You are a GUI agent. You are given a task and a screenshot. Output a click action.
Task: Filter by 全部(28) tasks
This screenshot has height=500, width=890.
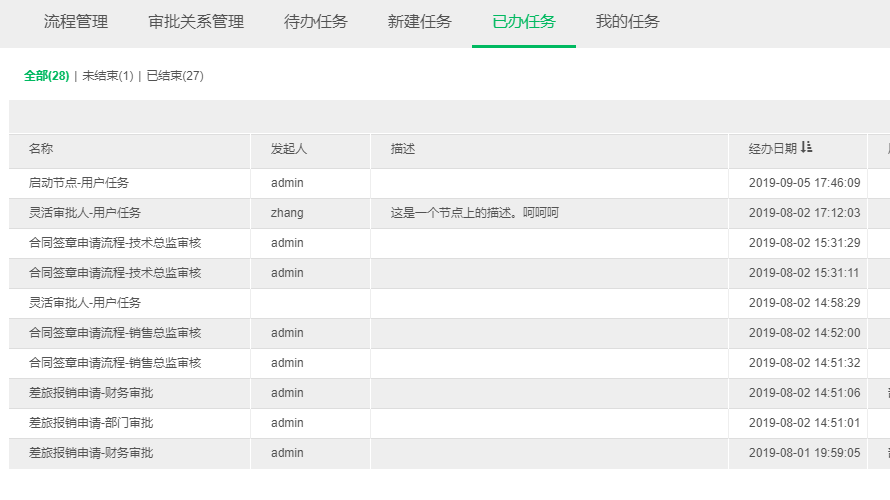pos(46,76)
